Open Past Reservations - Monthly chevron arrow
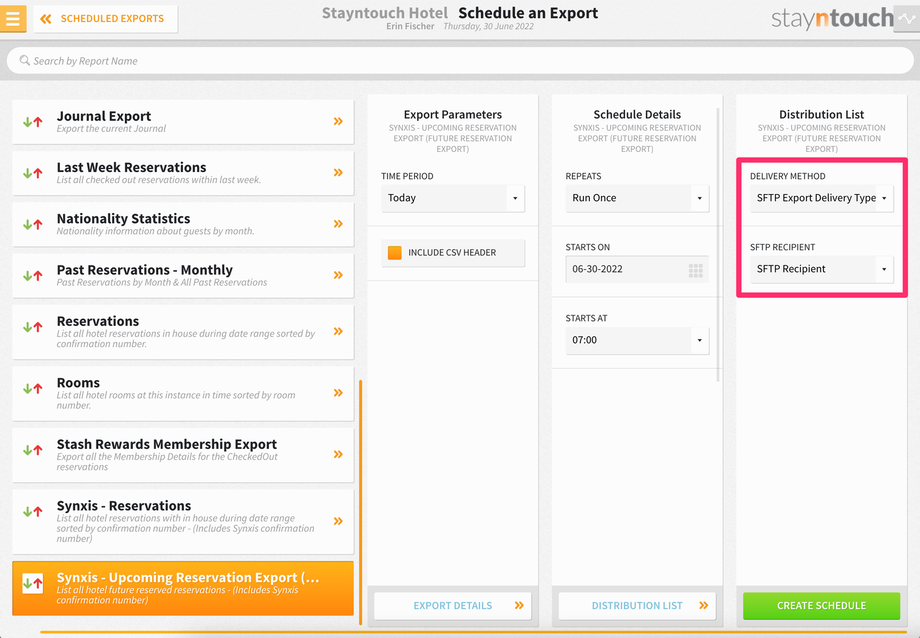The width and height of the screenshot is (920, 638). coord(339,275)
